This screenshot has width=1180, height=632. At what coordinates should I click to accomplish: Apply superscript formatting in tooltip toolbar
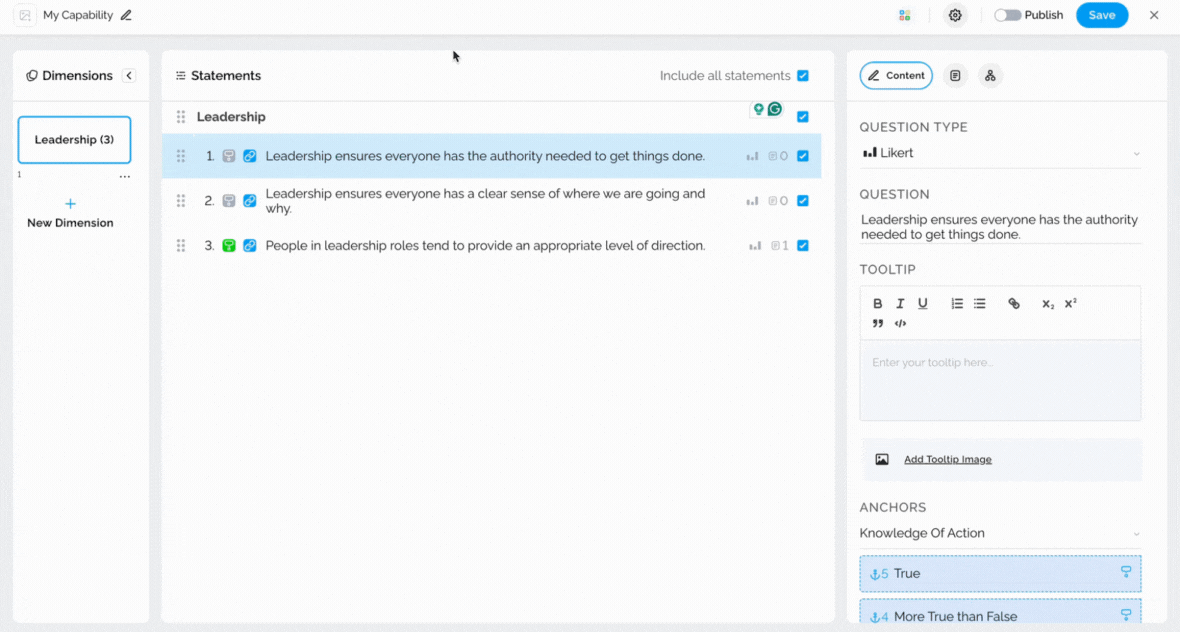[1070, 303]
